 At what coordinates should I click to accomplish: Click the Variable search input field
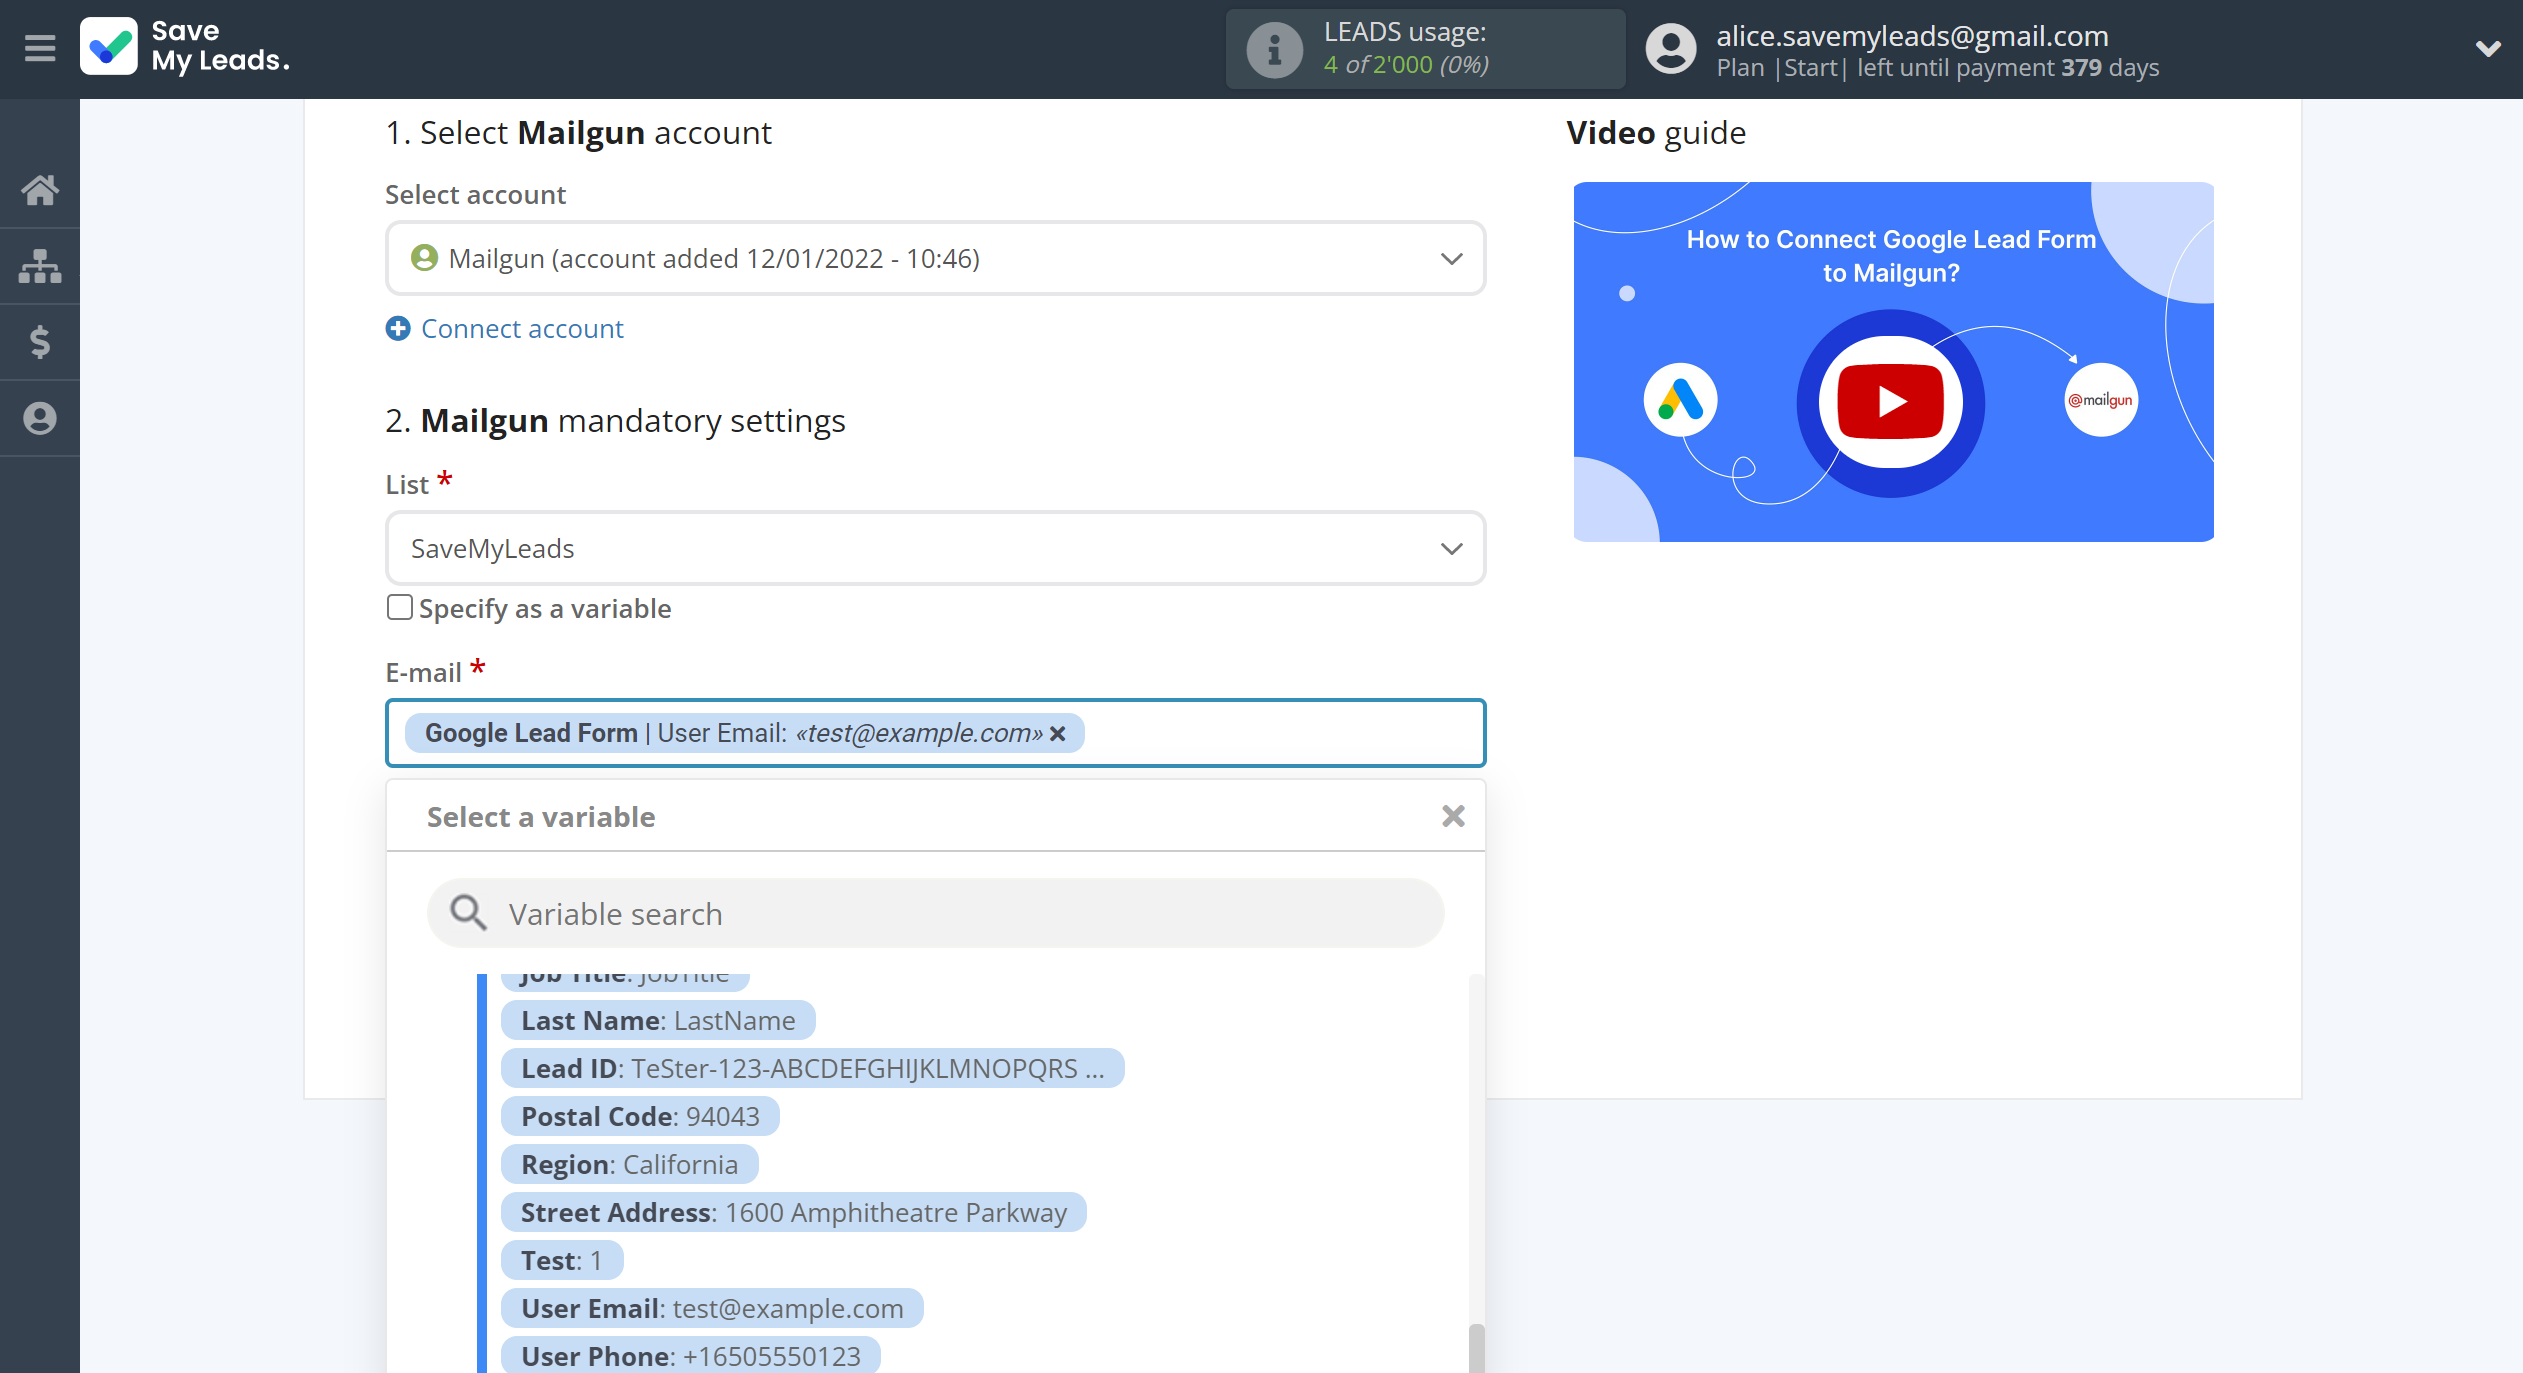(935, 913)
